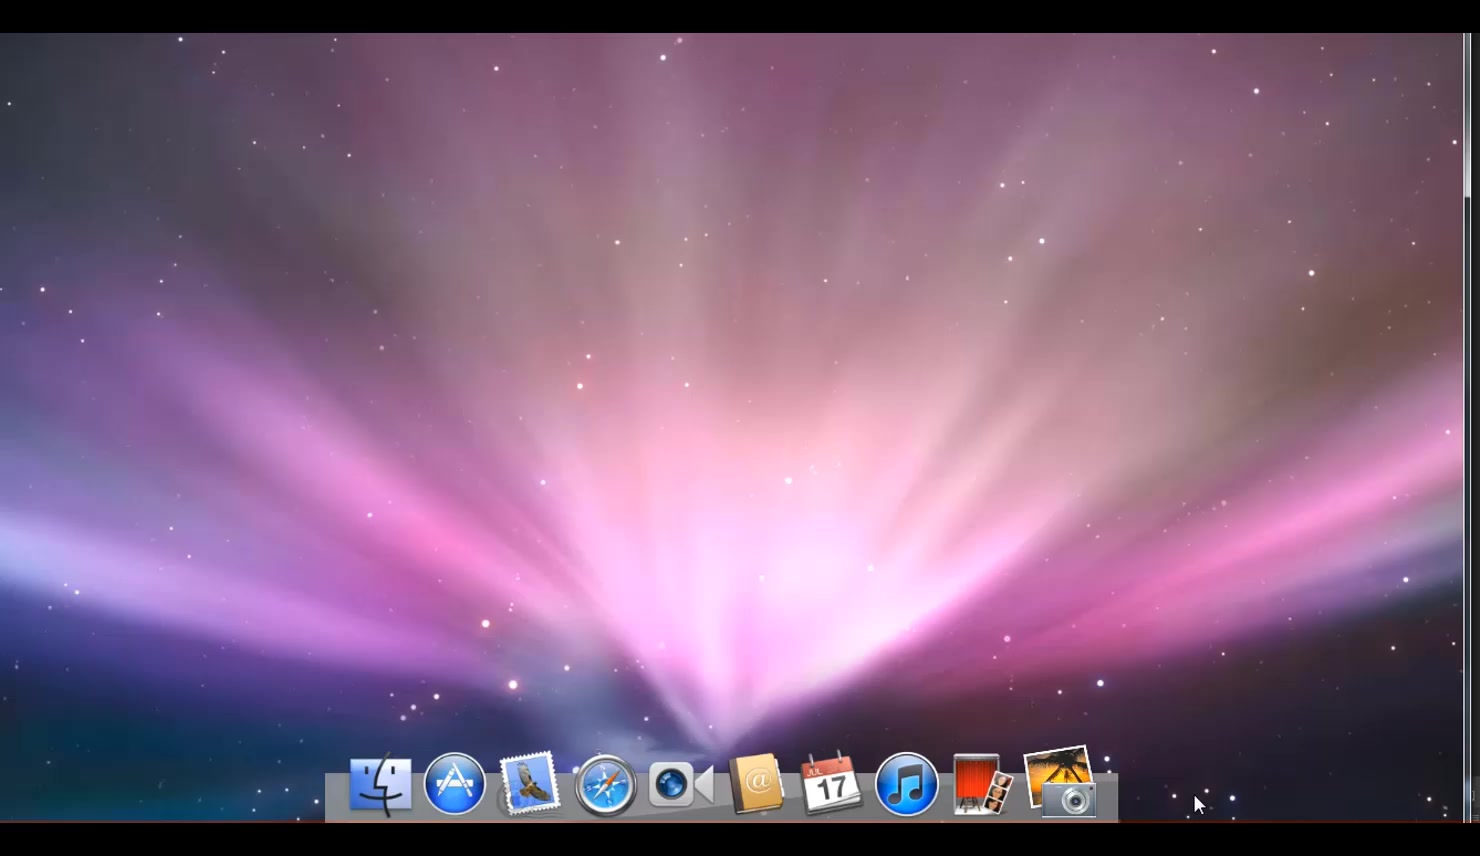The width and height of the screenshot is (1480, 856).
Task: Open Finder from the dock
Action: point(380,785)
